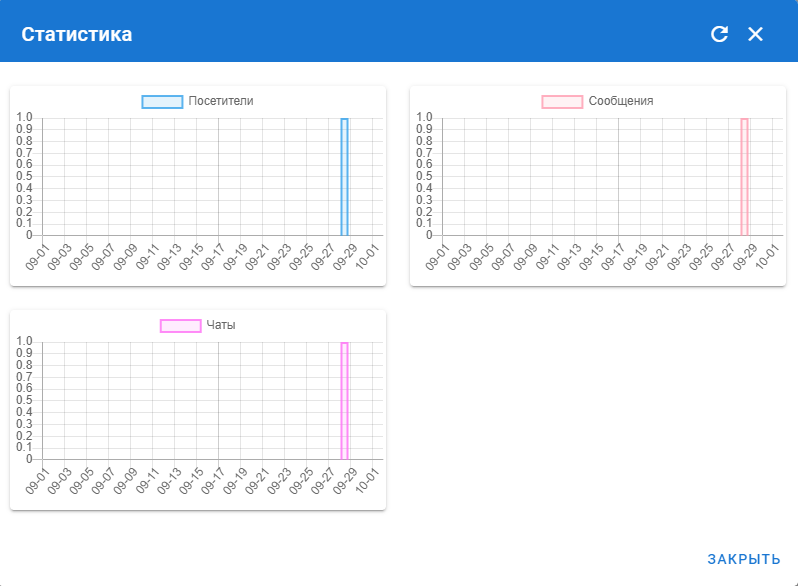Click the 10-01 date label in Сообщения chart
Viewport: 798px width, 586px height.
pos(768,258)
